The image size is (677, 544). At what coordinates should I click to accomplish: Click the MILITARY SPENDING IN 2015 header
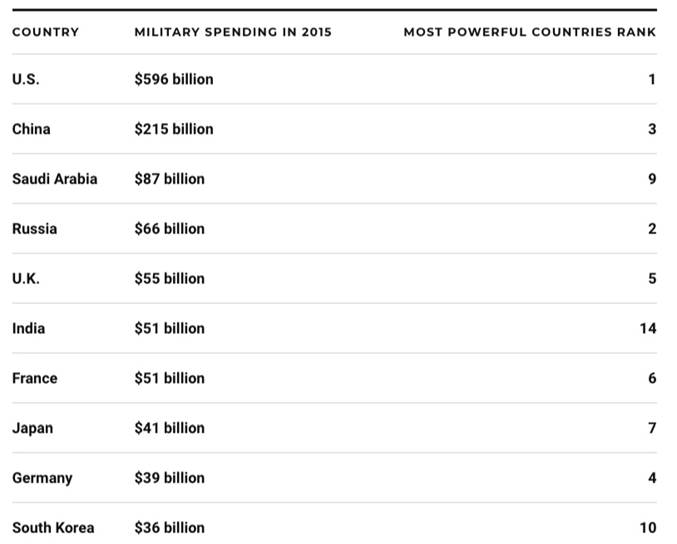click(233, 32)
